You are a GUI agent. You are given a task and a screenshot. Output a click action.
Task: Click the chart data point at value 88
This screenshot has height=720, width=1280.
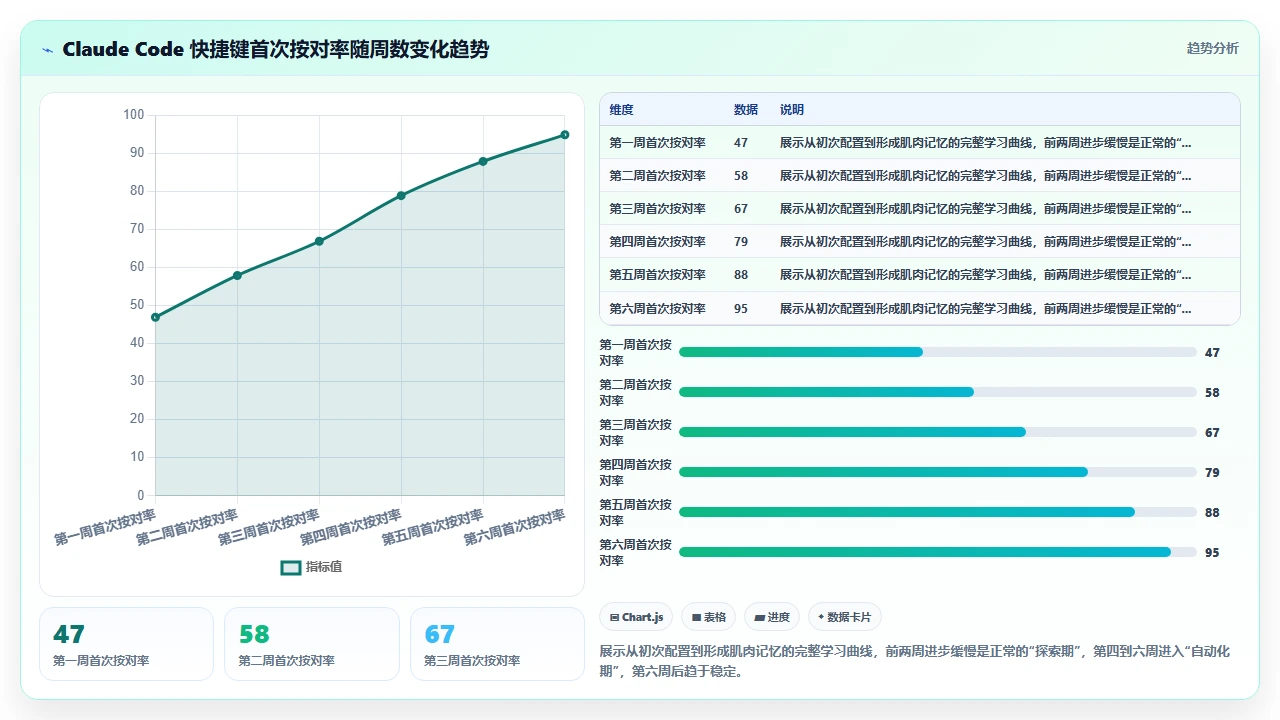pyautogui.click(x=483, y=161)
